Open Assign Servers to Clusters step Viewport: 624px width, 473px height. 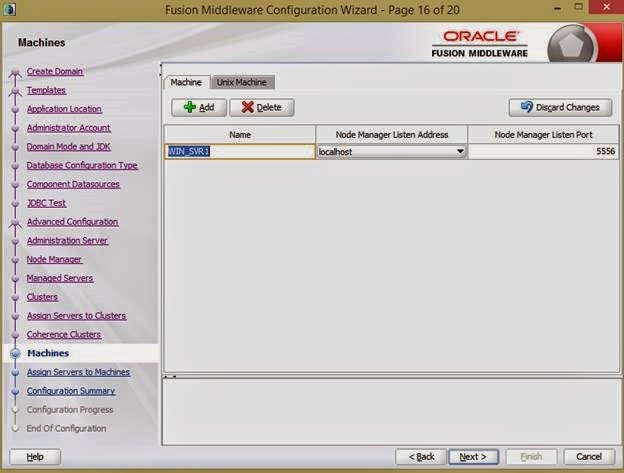click(76, 315)
